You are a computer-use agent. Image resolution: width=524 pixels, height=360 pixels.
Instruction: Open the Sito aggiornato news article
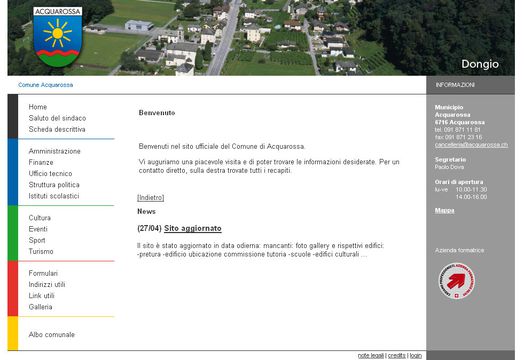pyautogui.click(x=193, y=228)
